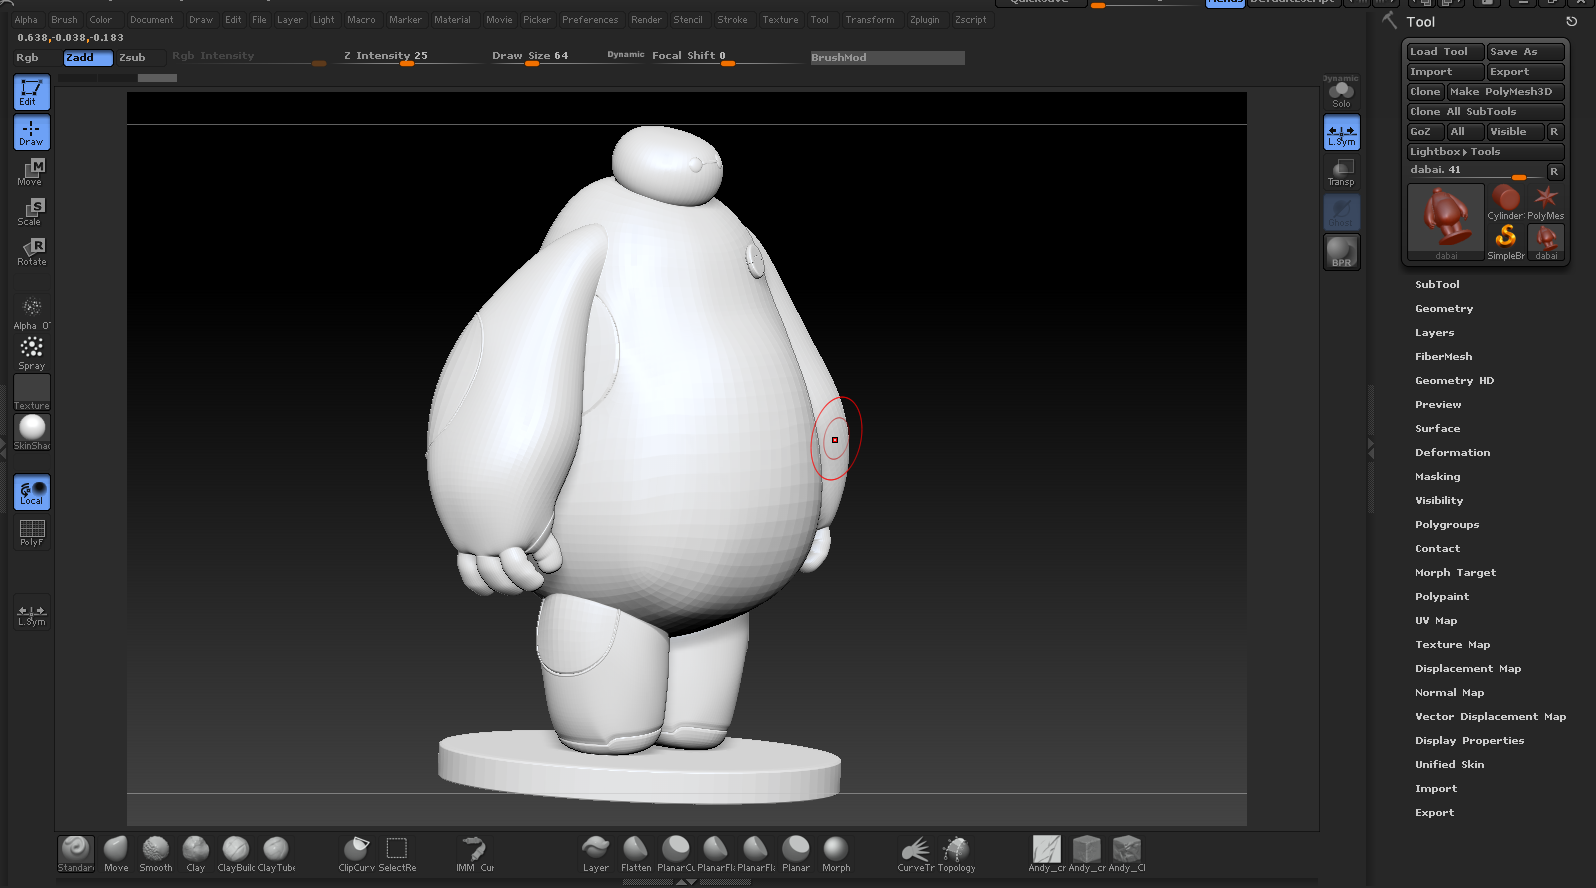Image resolution: width=1596 pixels, height=888 pixels.
Task: Select the Layer brush
Action: click(596, 854)
